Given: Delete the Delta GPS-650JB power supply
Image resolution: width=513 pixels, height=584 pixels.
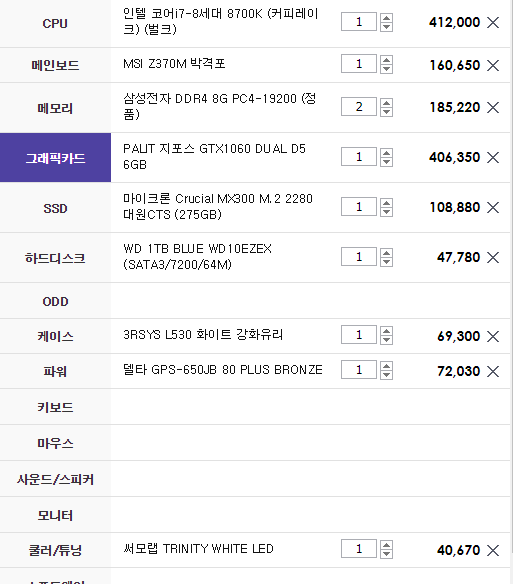Looking at the screenshot, I should click(x=493, y=371).
